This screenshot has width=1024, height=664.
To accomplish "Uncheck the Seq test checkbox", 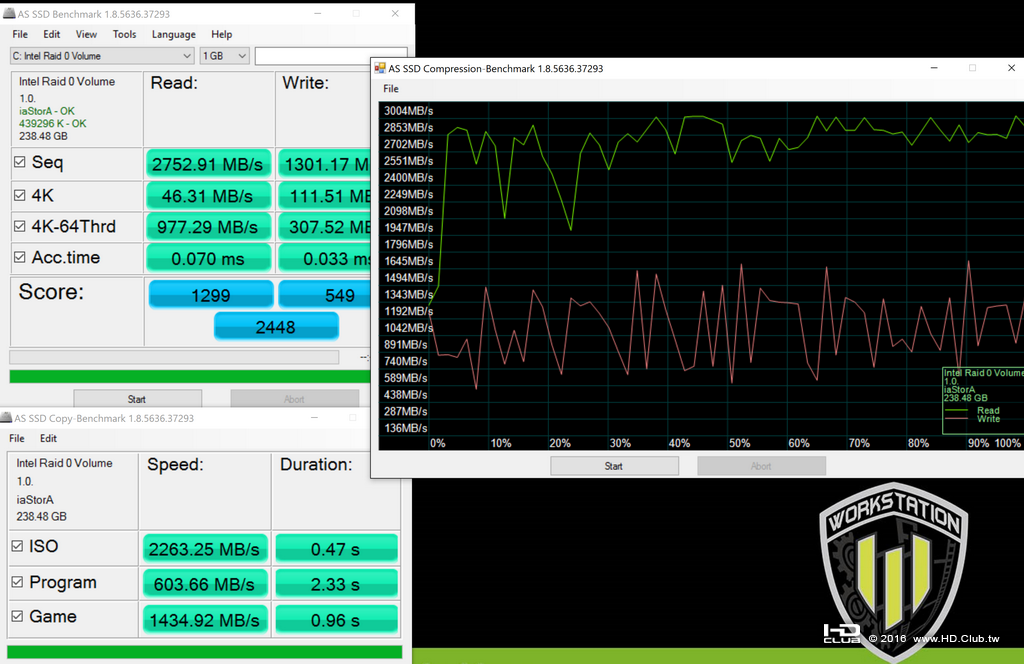I will pos(20,162).
